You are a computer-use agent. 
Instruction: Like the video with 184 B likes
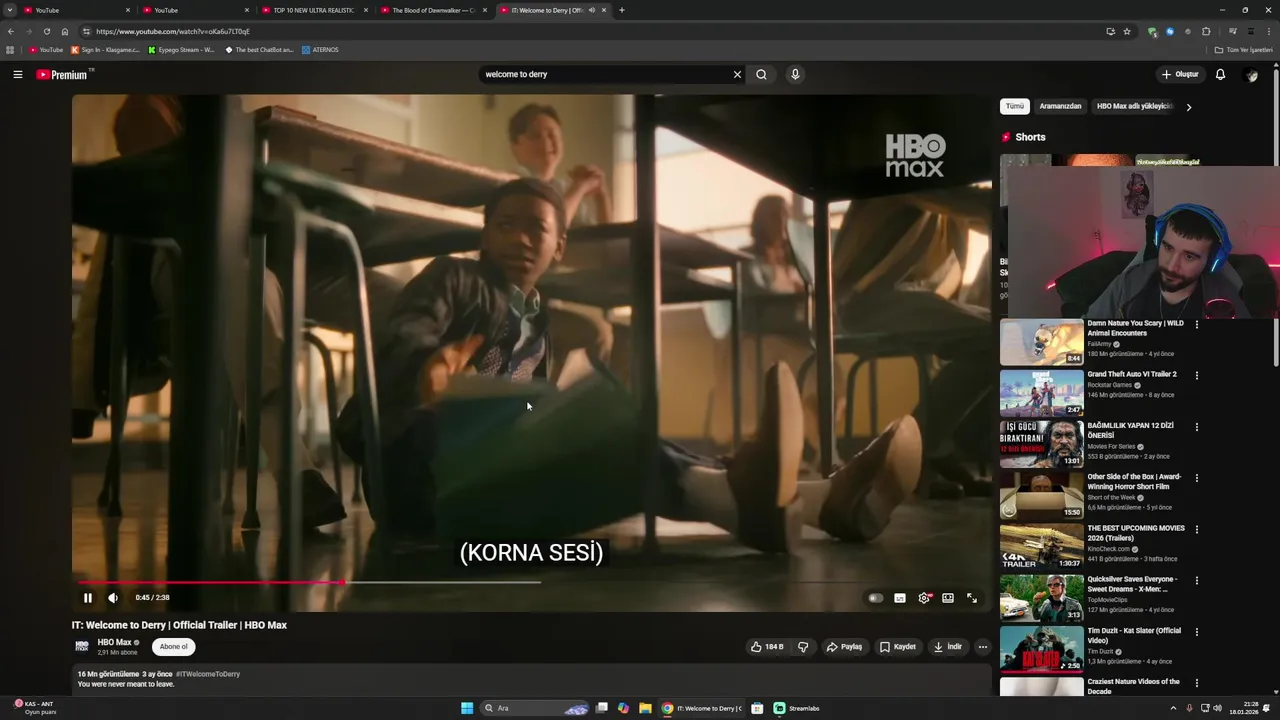(x=767, y=647)
